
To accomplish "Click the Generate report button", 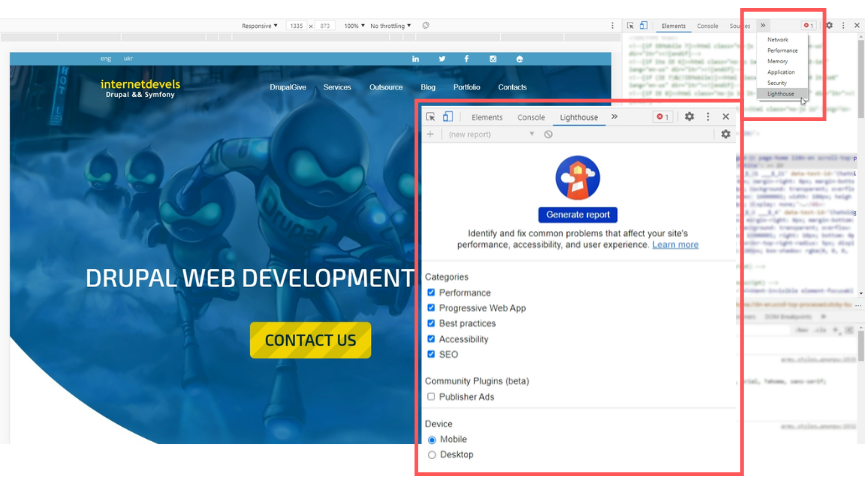I will coord(578,215).
